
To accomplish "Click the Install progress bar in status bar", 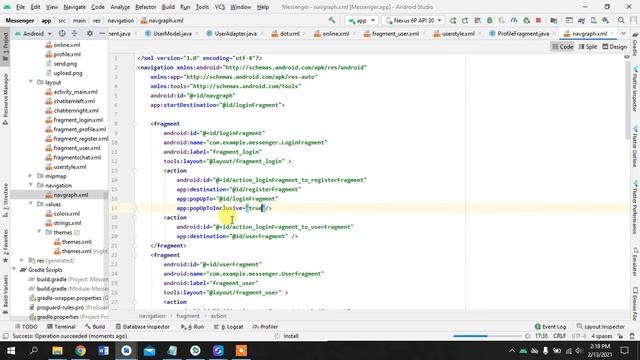I will [x=487, y=336].
